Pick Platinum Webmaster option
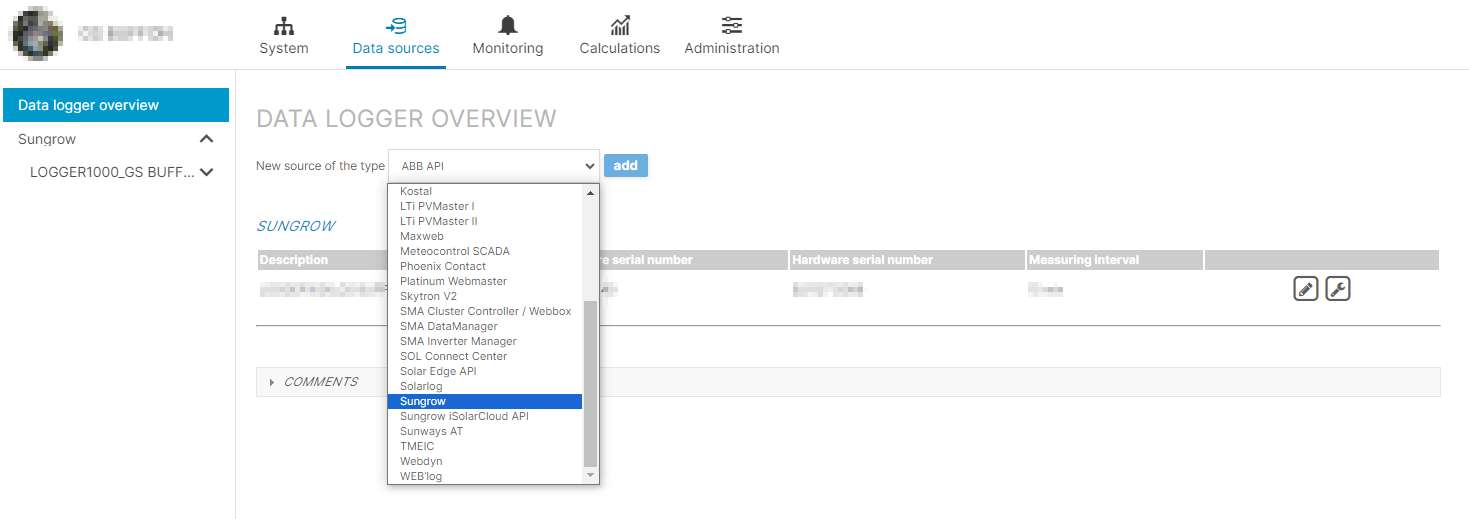The width and height of the screenshot is (1469, 519). click(485, 281)
